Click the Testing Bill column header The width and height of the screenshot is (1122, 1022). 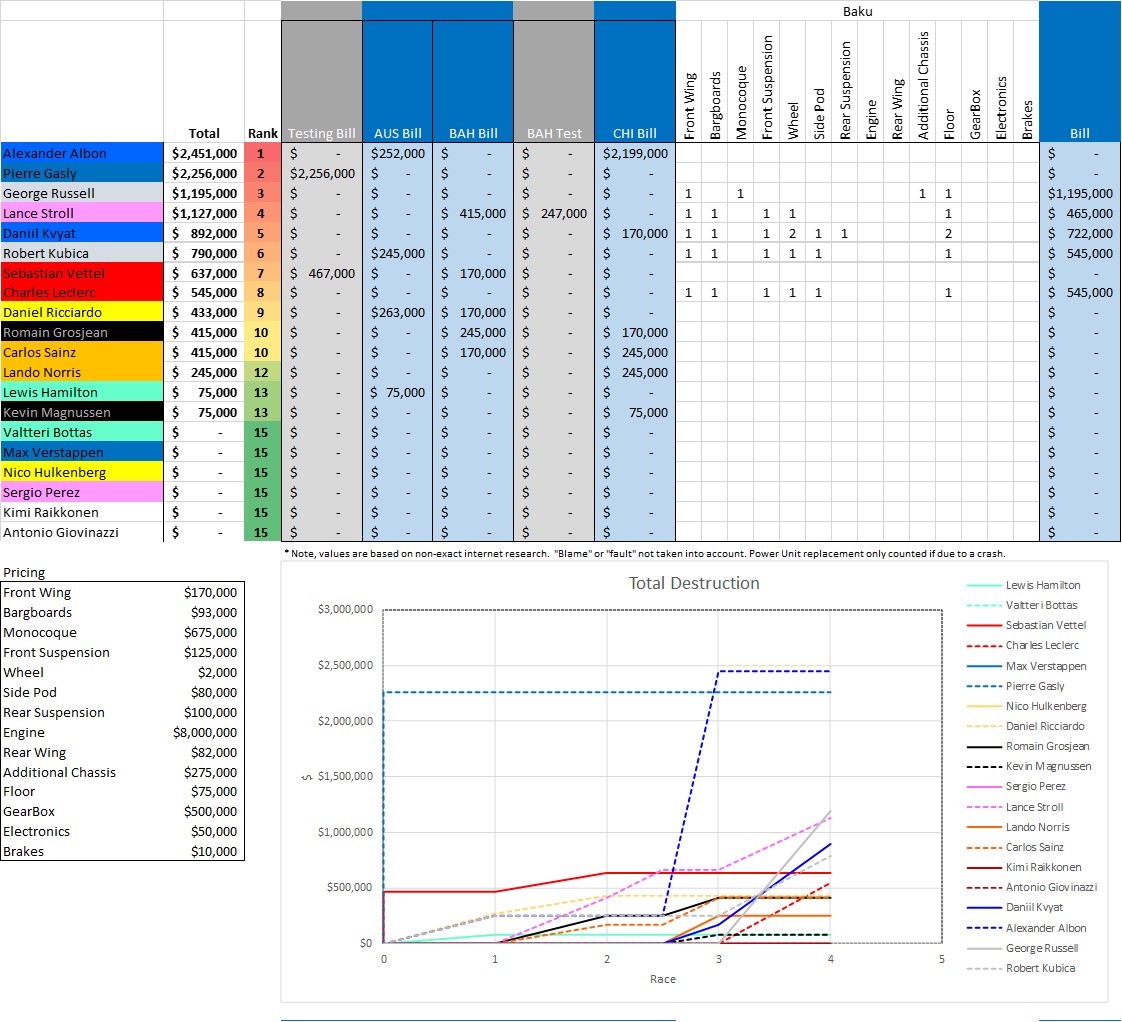[x=321, y=133]
